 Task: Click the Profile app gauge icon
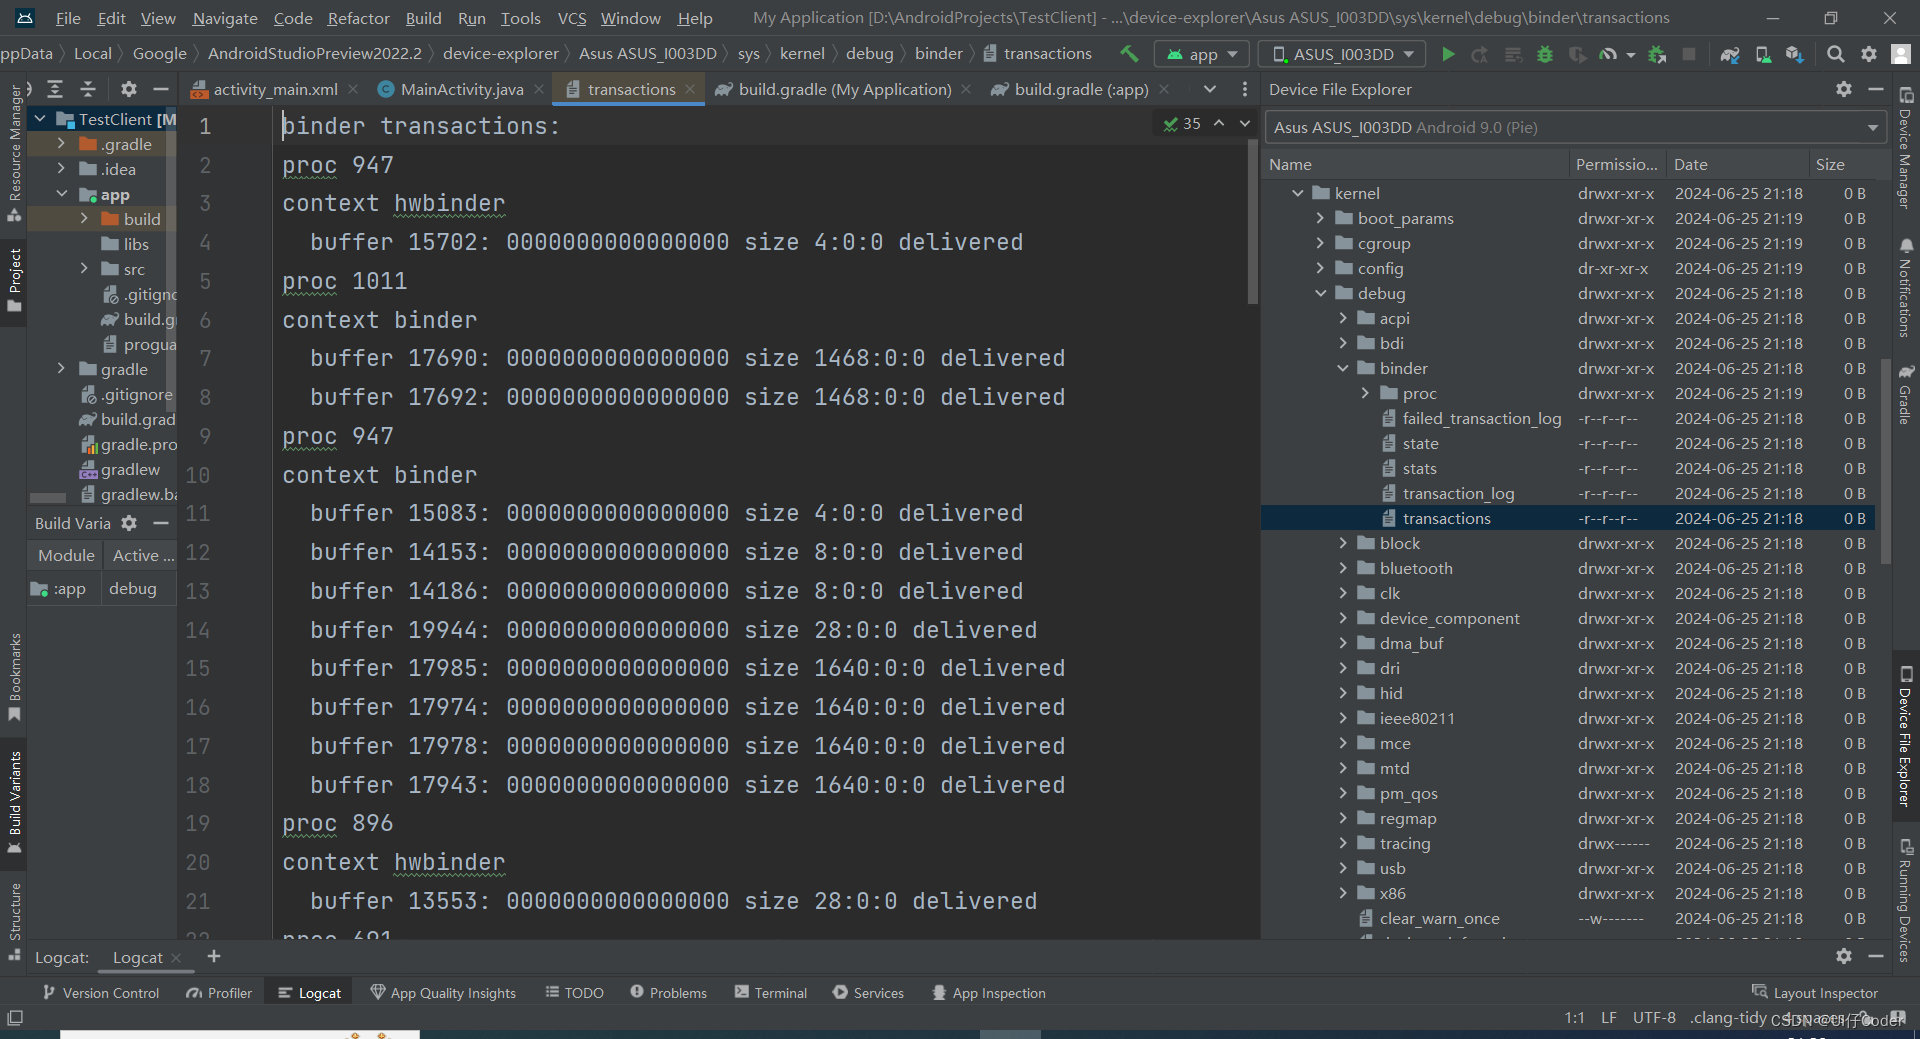[x=1608, y=54]
